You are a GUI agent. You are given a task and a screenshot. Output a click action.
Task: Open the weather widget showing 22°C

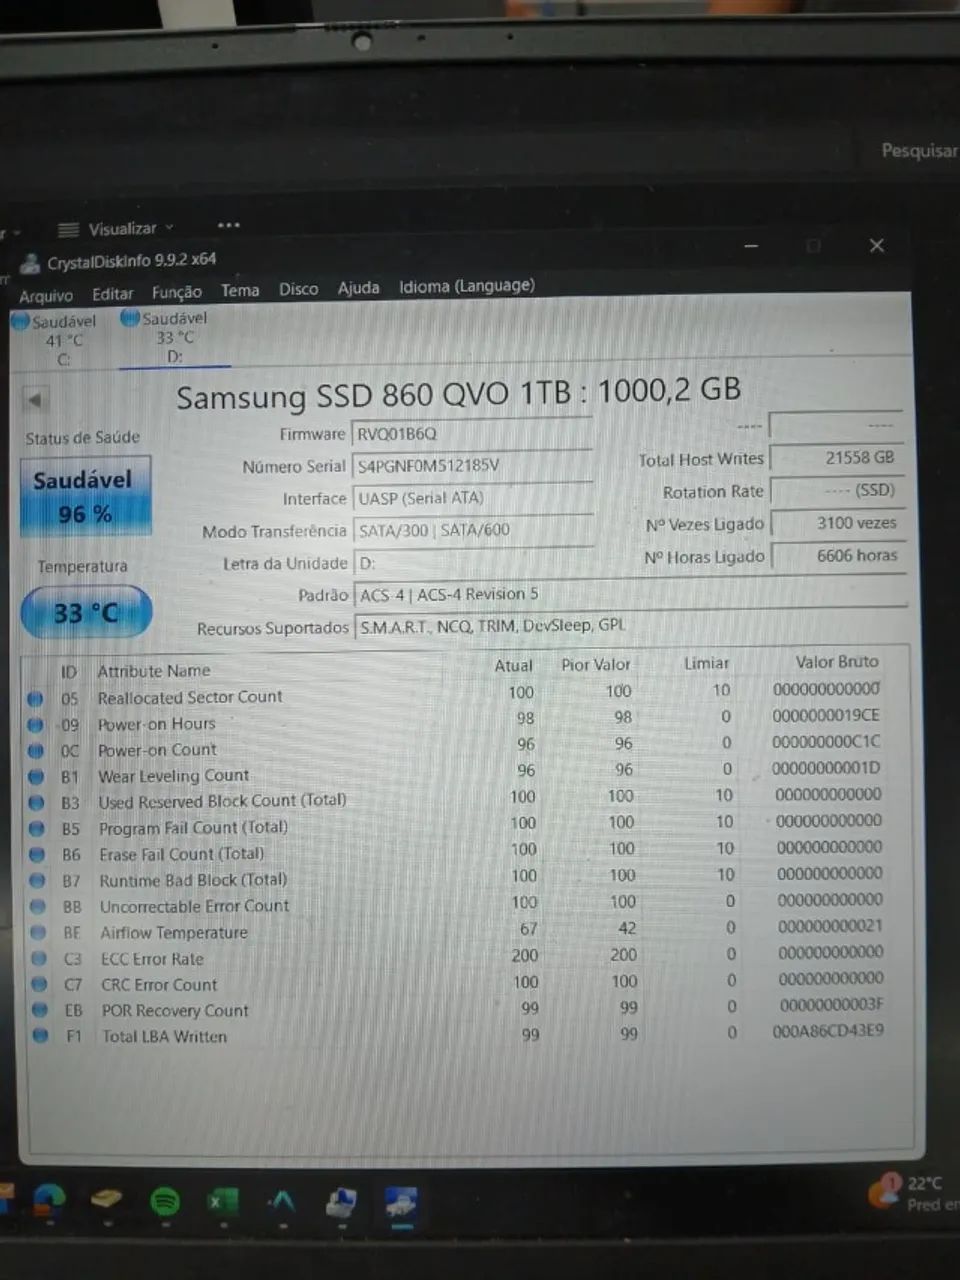pyautogui.click(x=914, y=1194)
